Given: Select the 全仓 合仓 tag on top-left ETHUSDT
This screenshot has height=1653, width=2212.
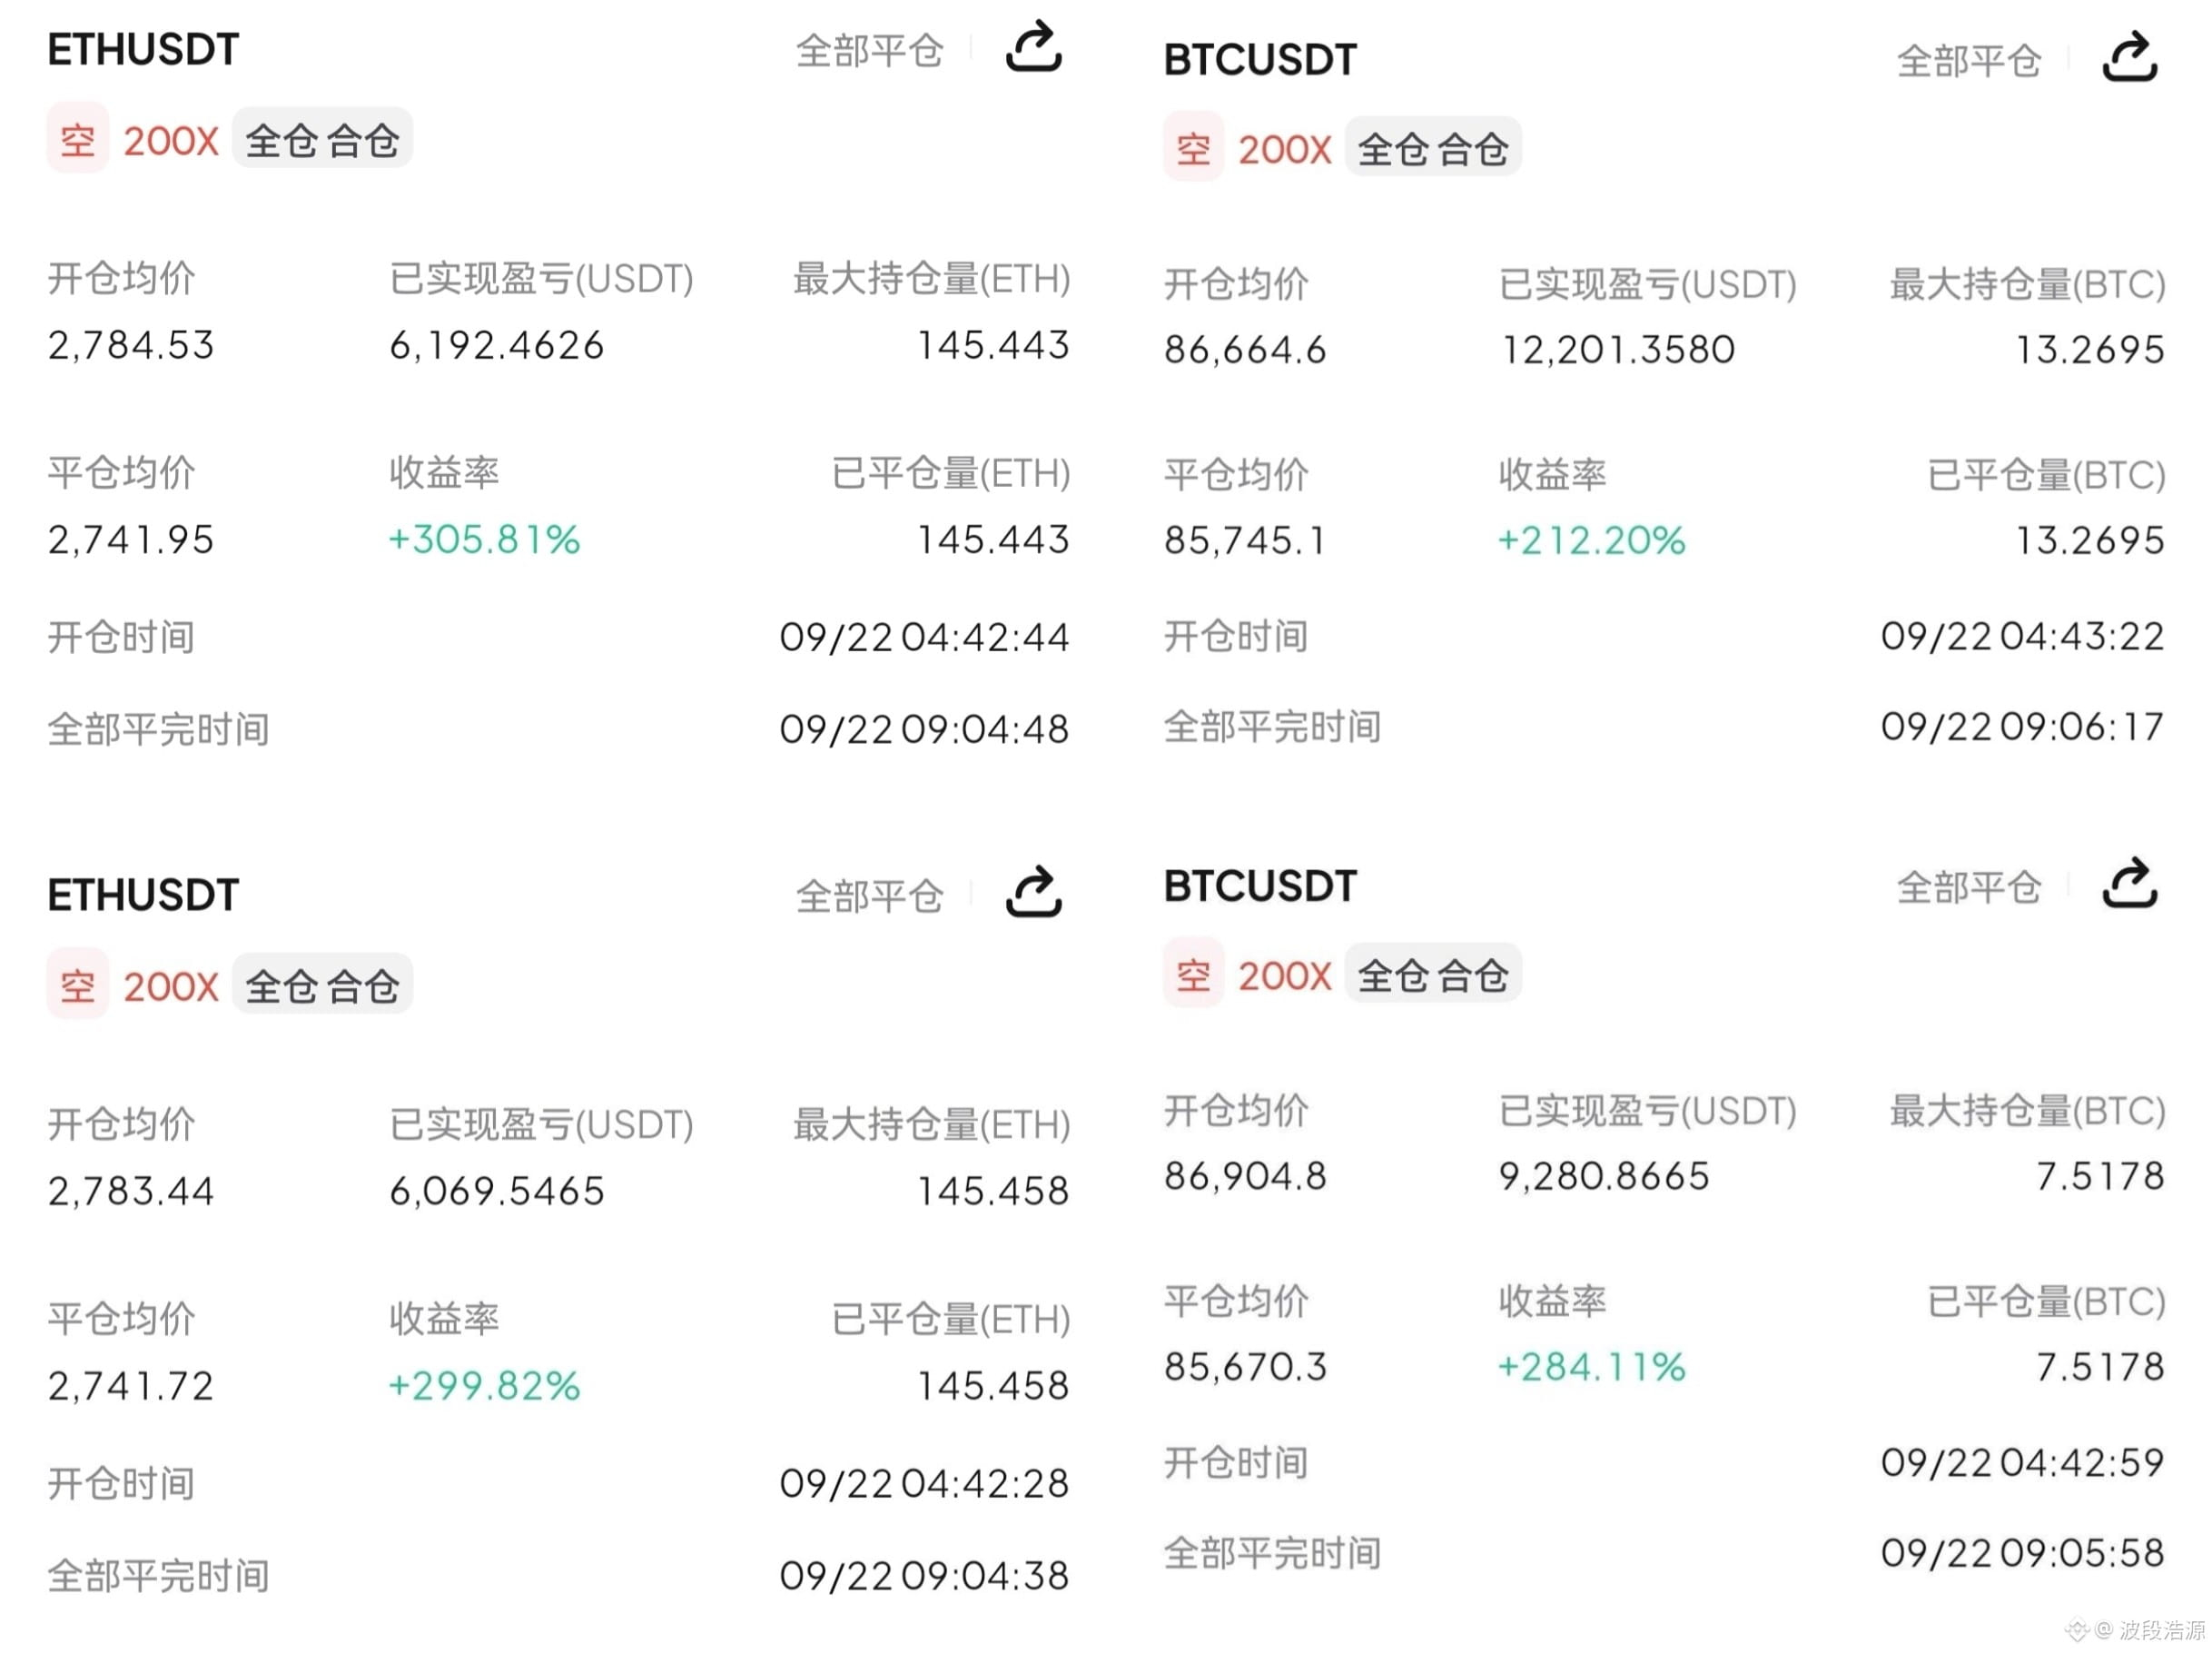Looking at the screenshot, I should click(x=322, y=139).
